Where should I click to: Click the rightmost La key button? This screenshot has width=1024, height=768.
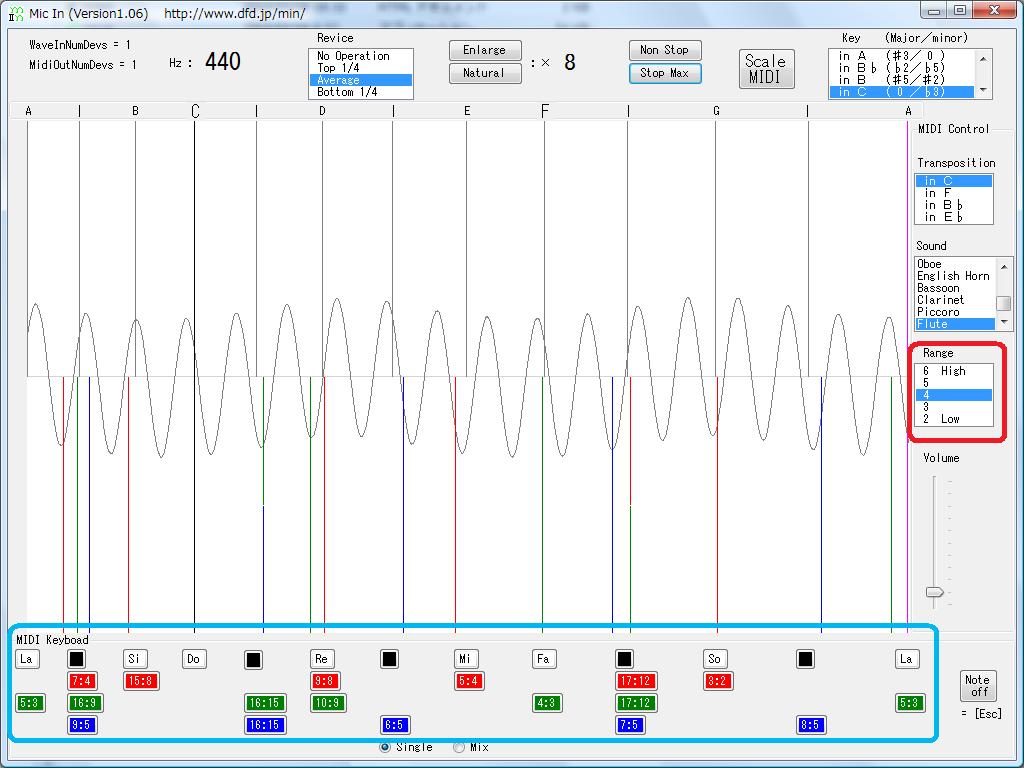click(906, 659)
